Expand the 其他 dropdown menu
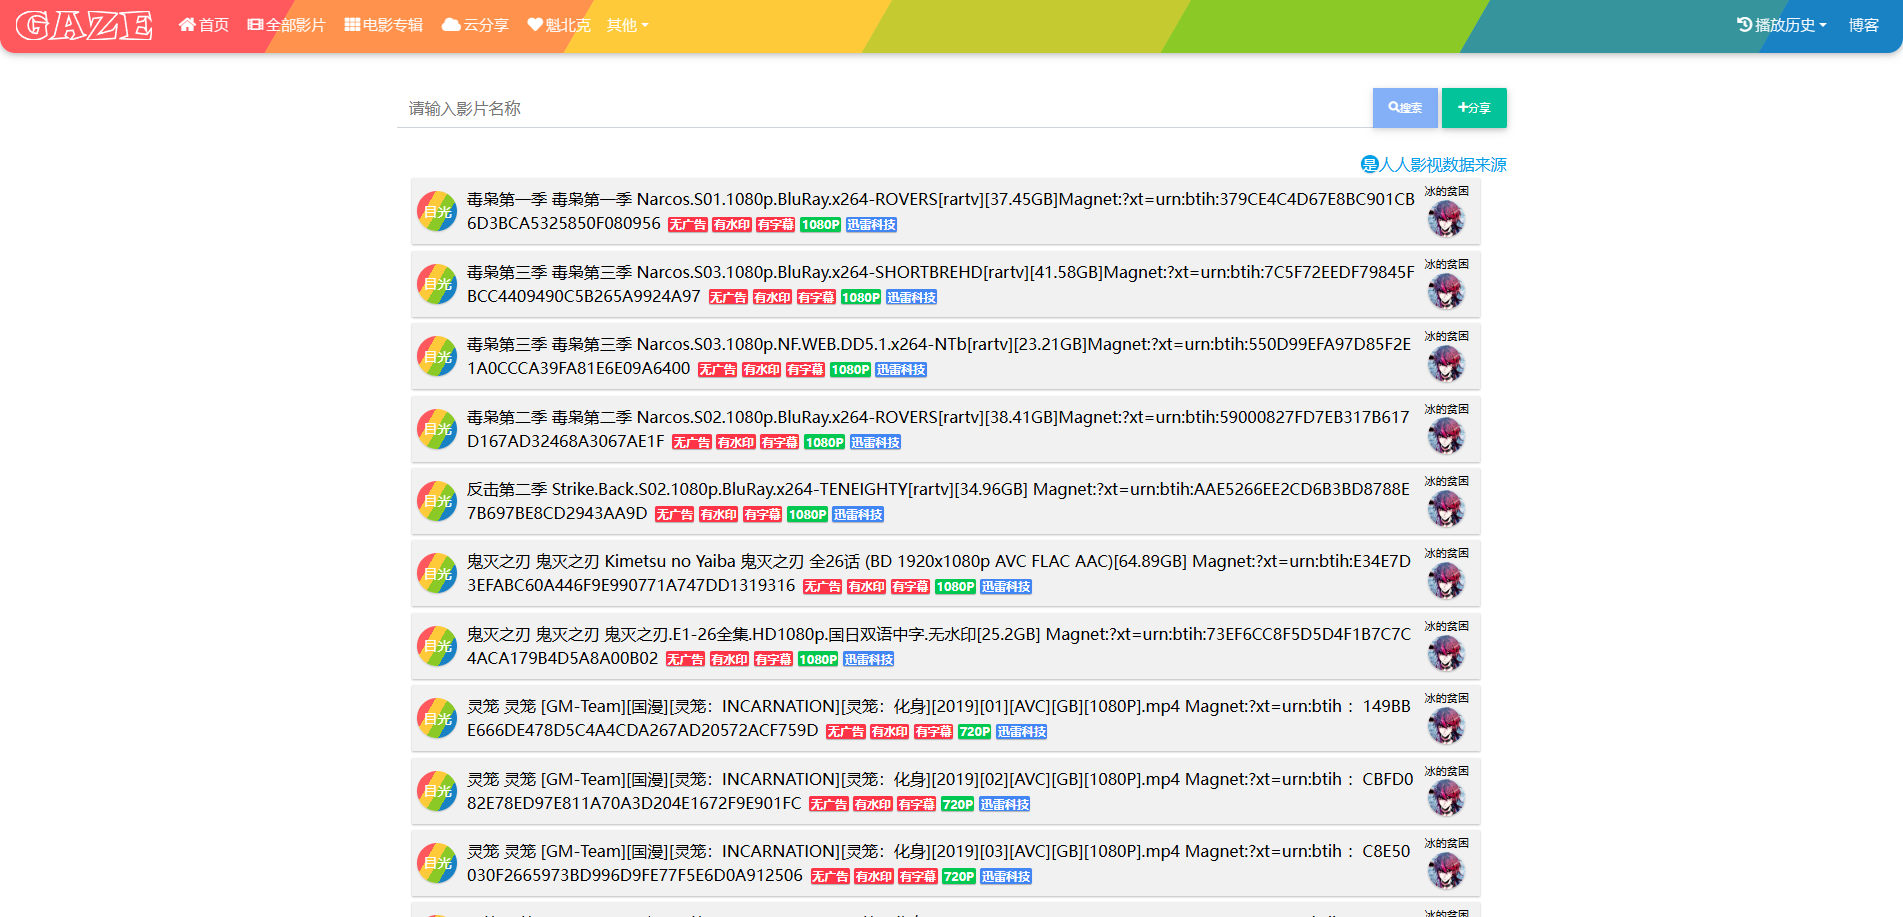The height and width of the screenshot is (917, 1903). point(627,25)
